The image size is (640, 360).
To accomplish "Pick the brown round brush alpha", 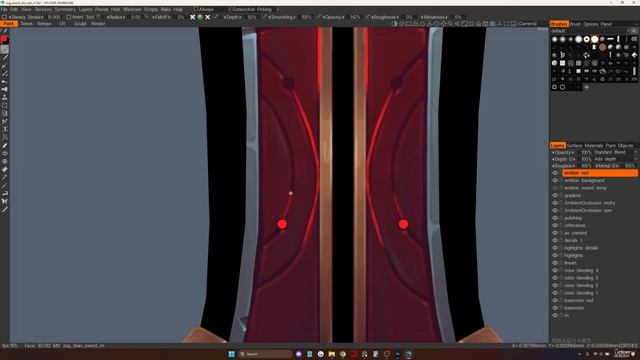I will click(x=602, y=47).
